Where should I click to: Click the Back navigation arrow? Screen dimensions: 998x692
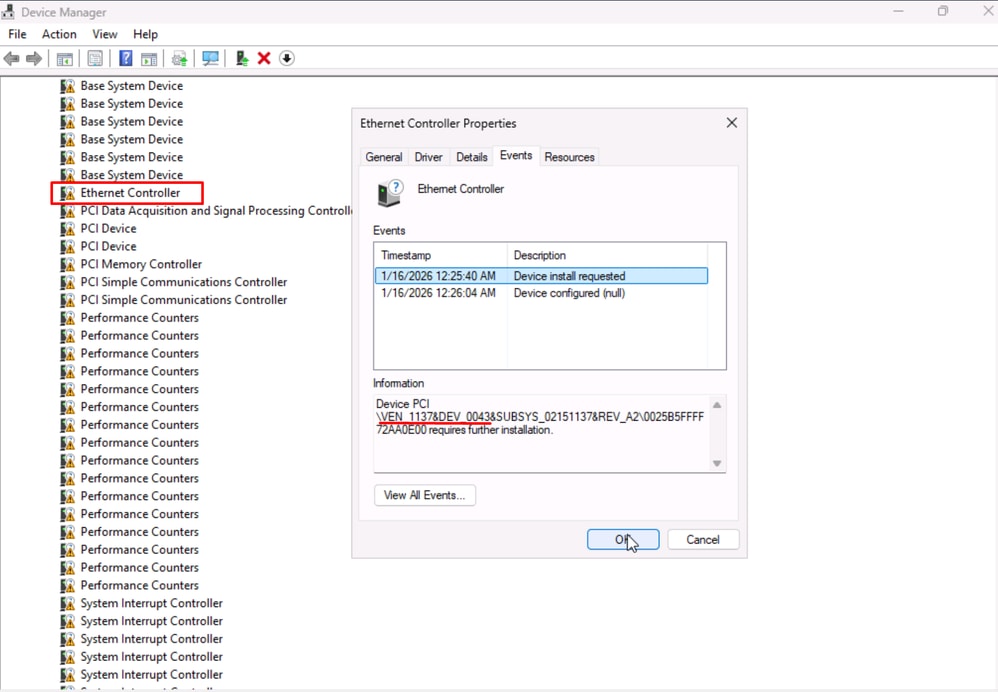pos(12,58)
